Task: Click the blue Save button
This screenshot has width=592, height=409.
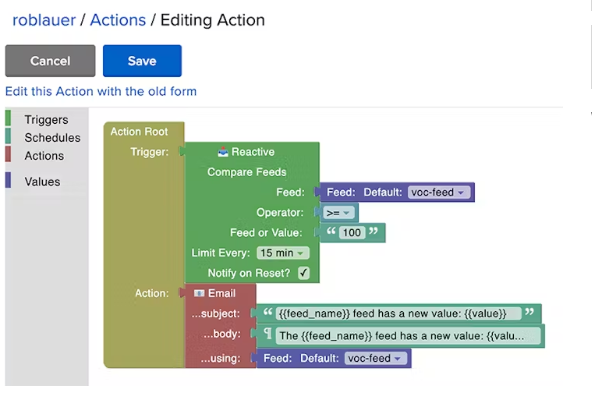Action: [142, 61]
